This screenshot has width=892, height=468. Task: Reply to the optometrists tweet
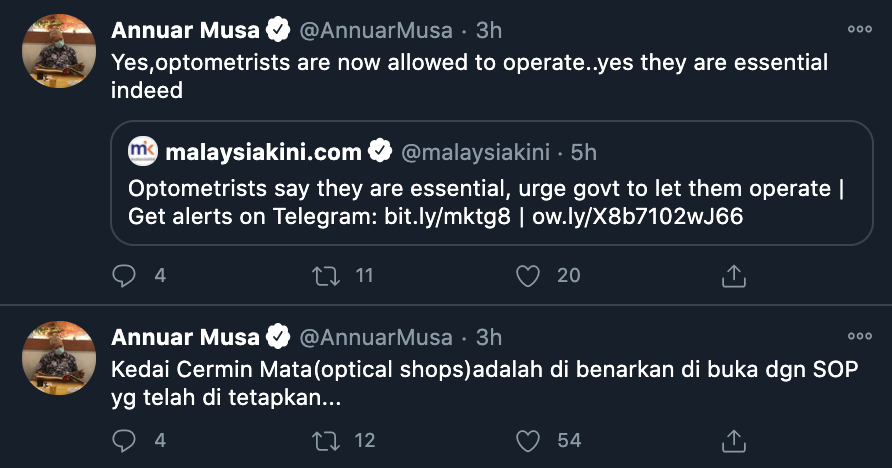[x=124, y=275]
